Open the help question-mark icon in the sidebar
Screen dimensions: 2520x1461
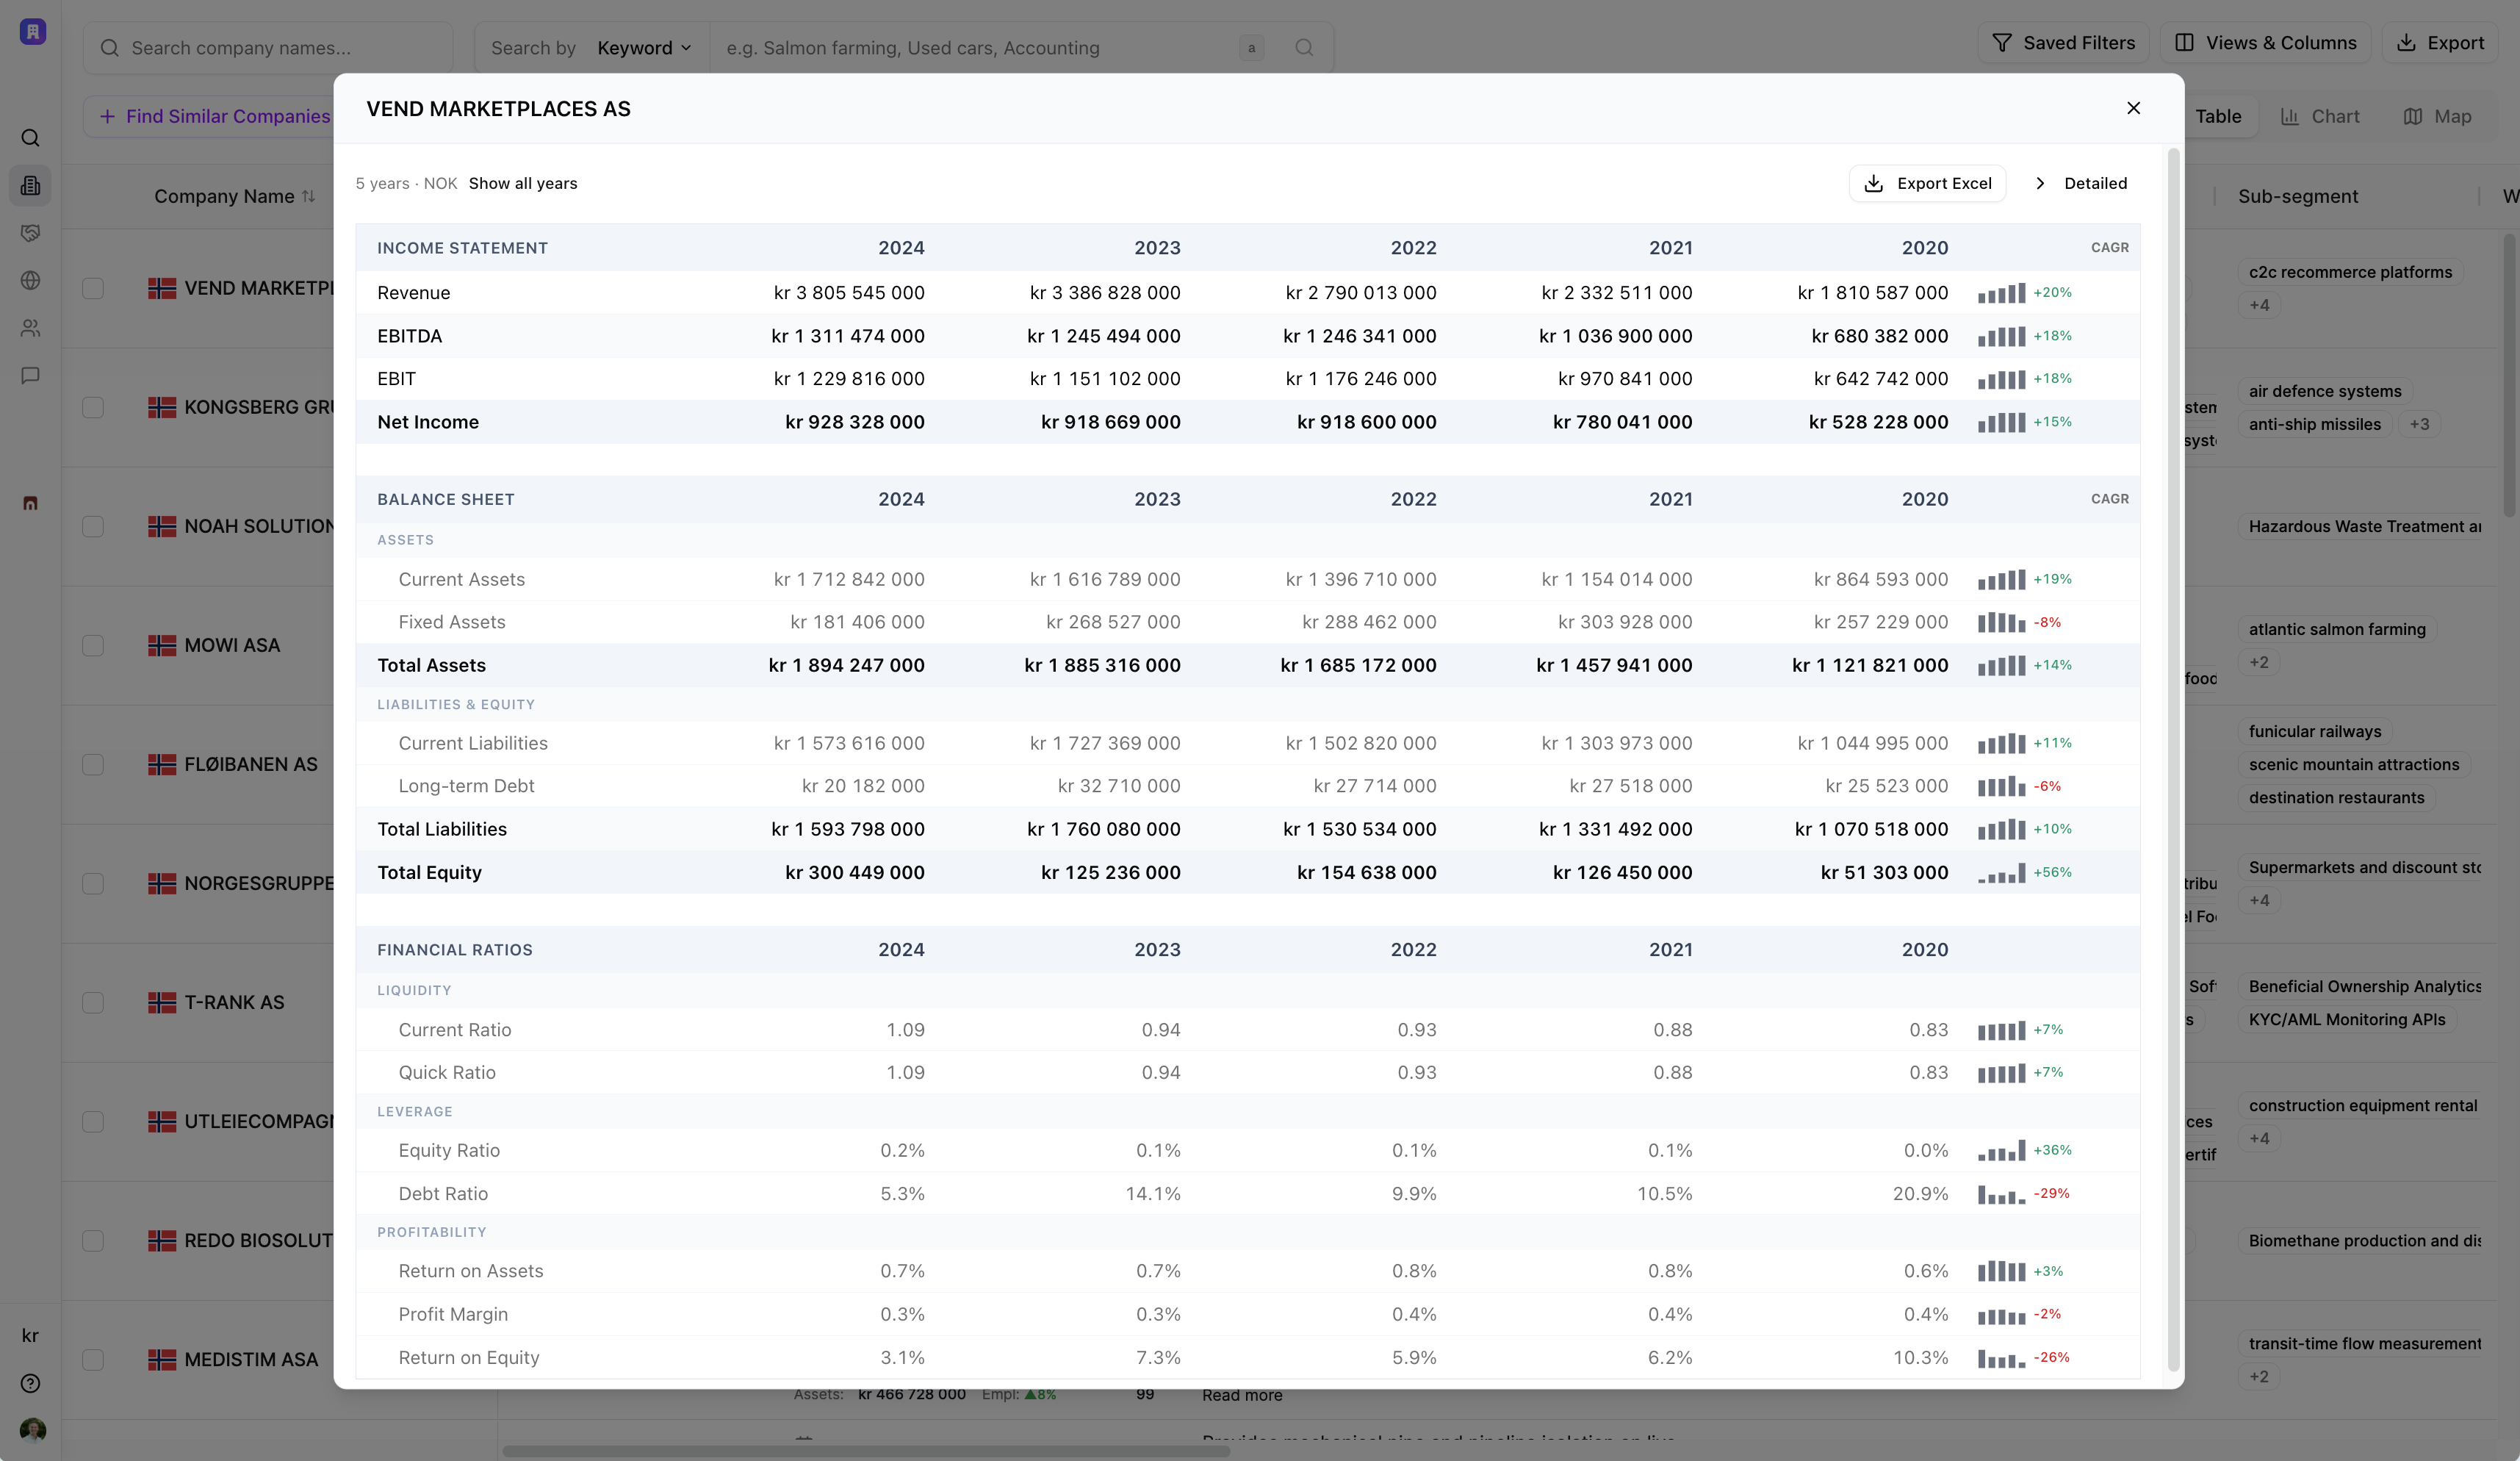tap(30, 1383)
